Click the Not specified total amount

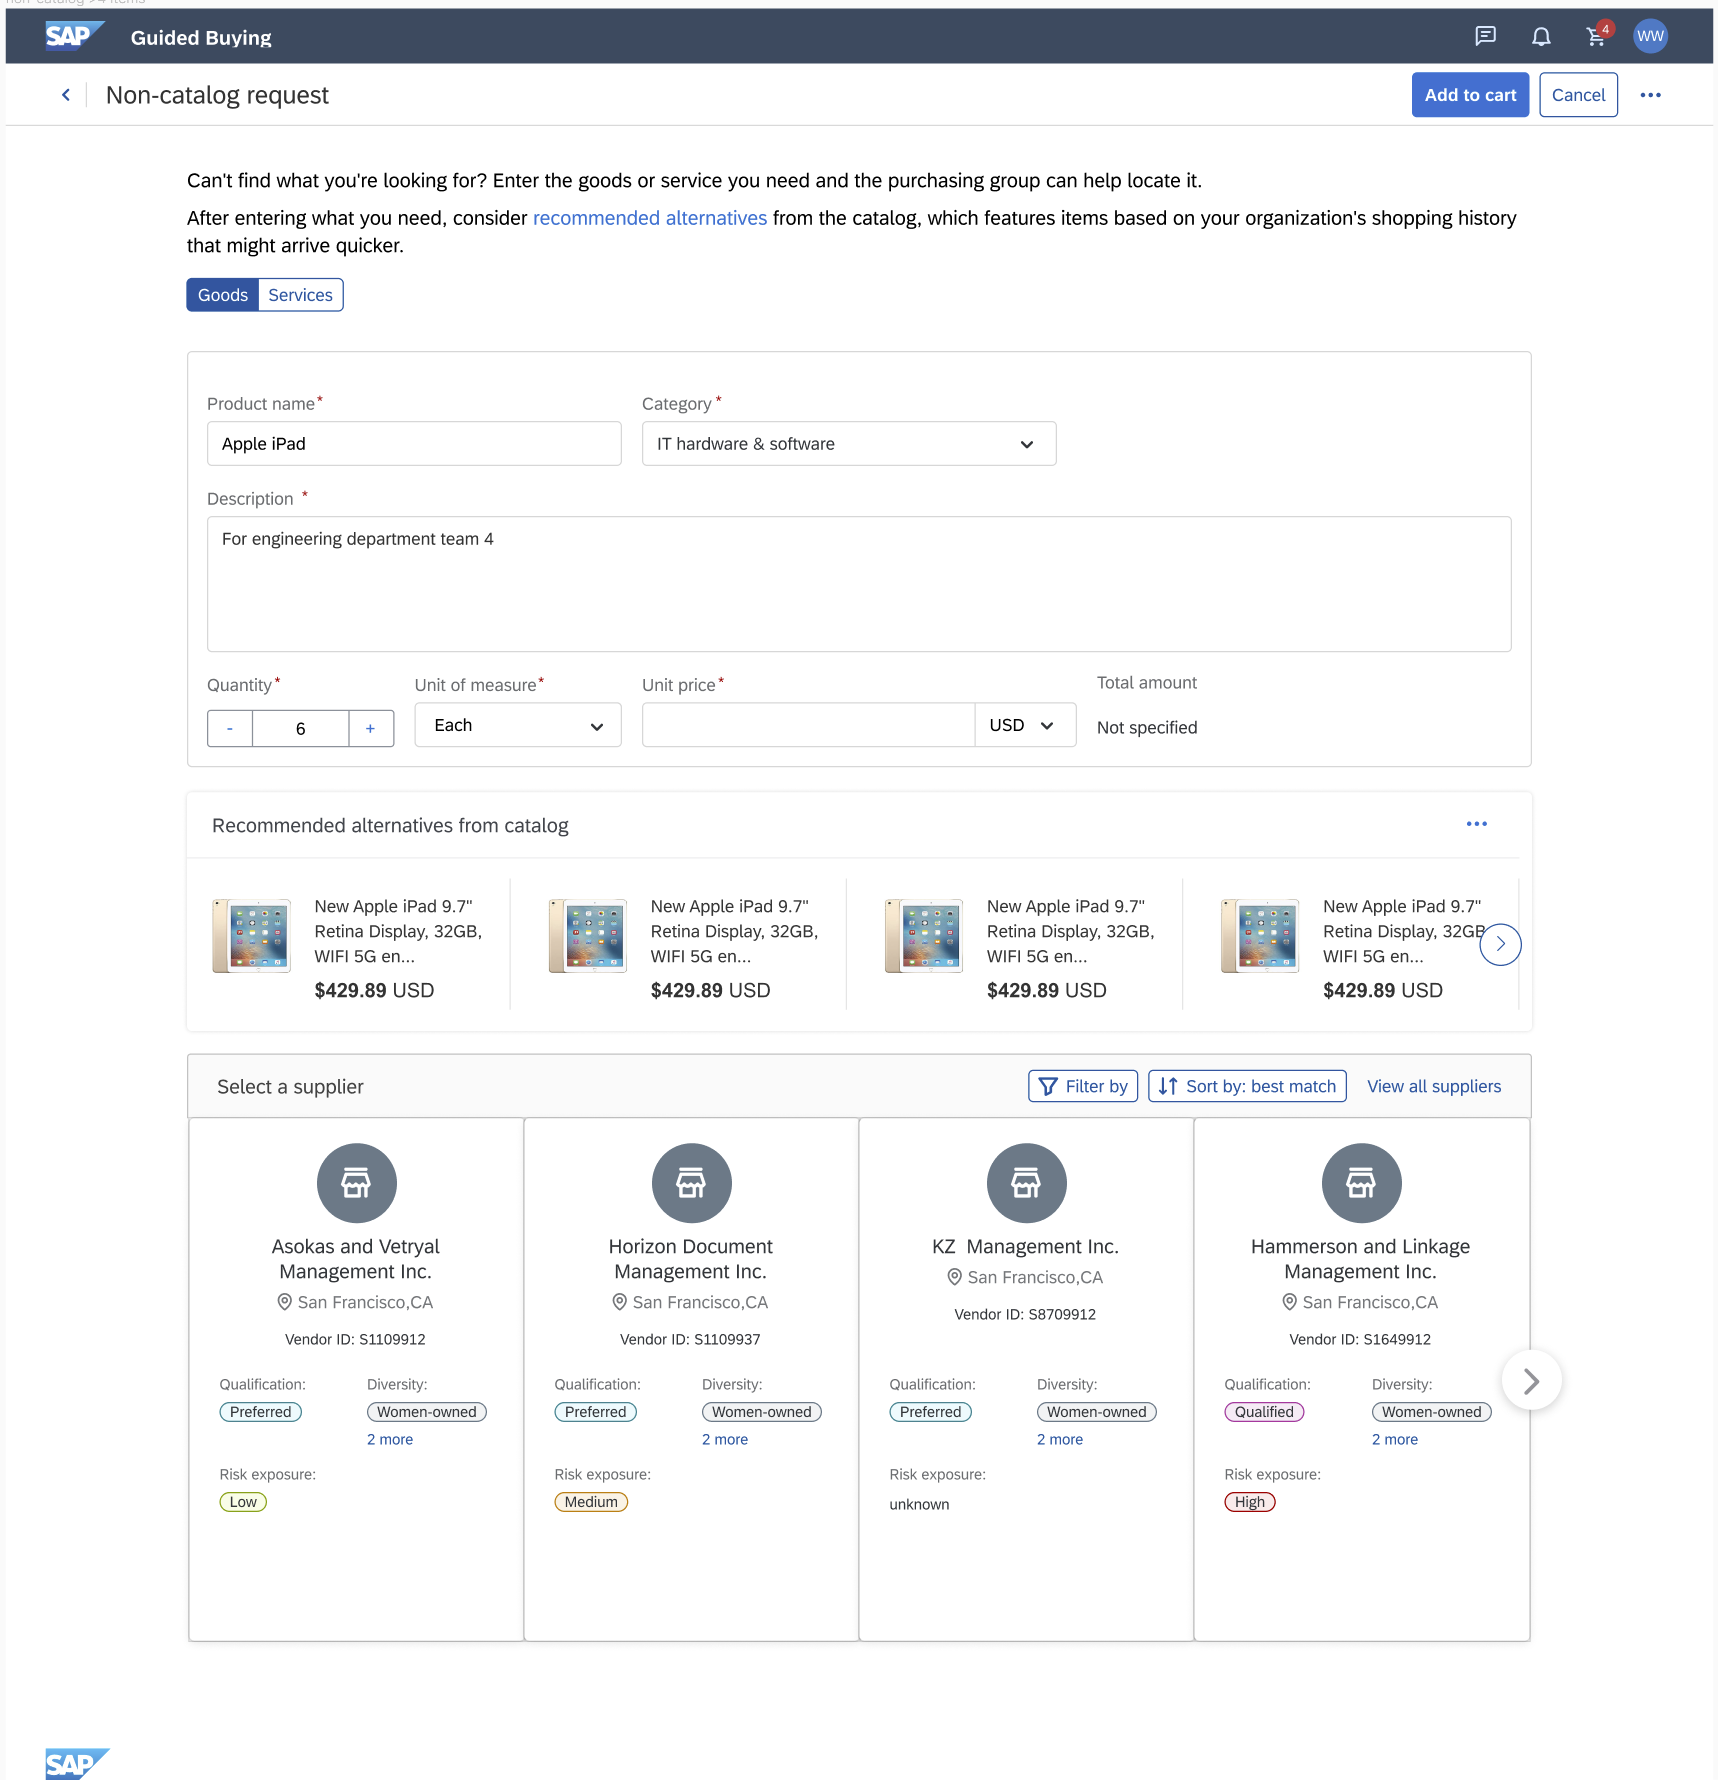click(x=1147, y=728)
